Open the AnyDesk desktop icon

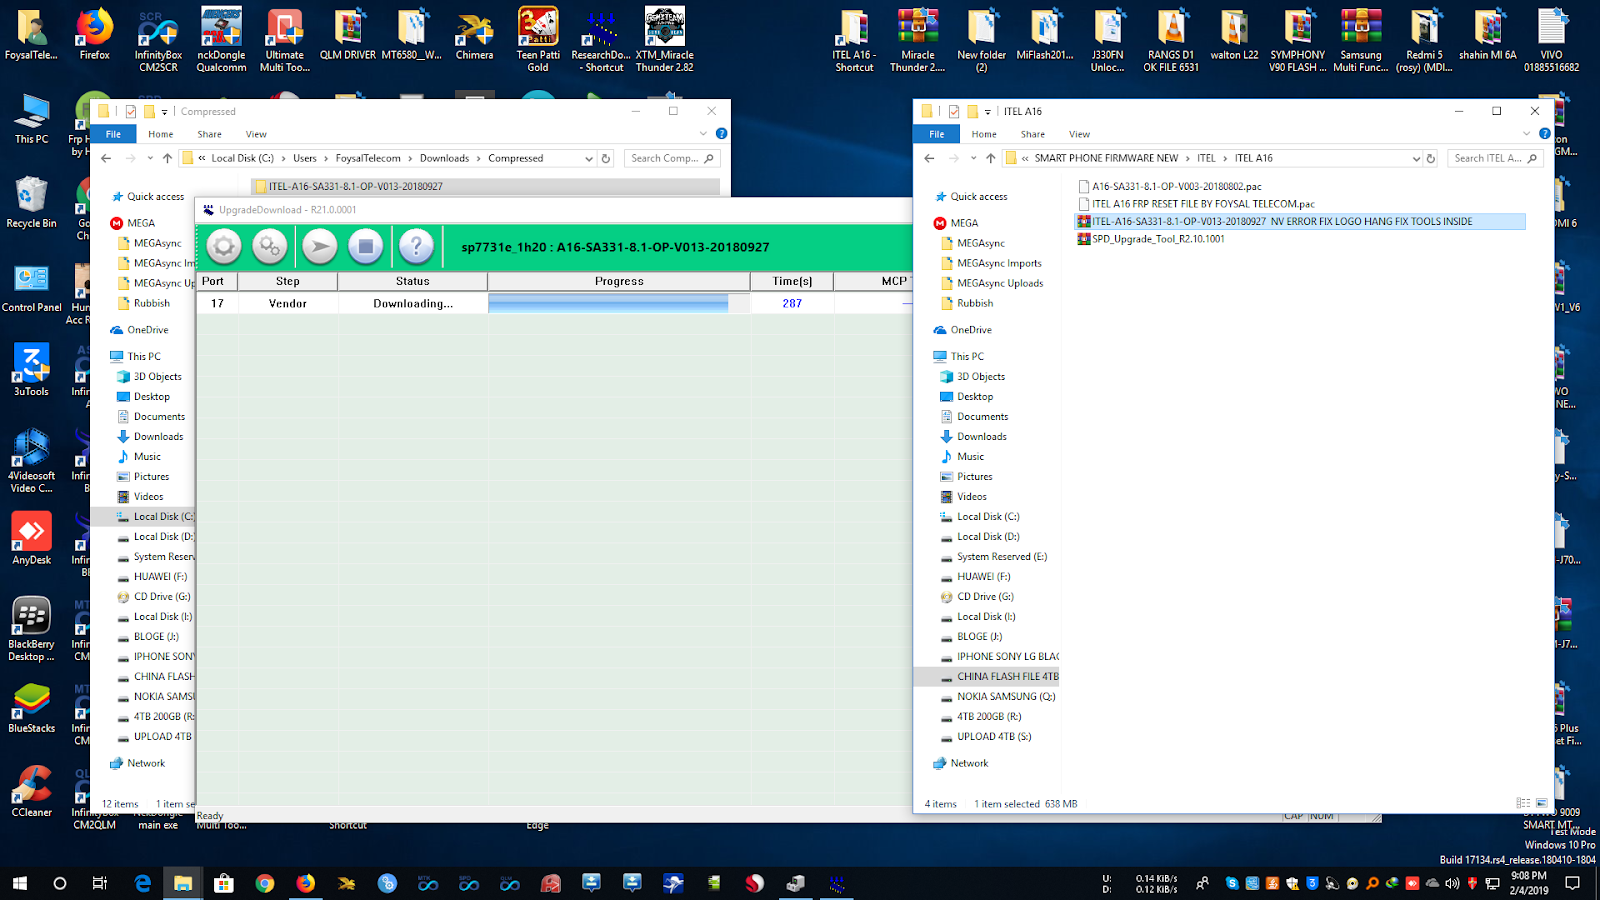(31, 539)
